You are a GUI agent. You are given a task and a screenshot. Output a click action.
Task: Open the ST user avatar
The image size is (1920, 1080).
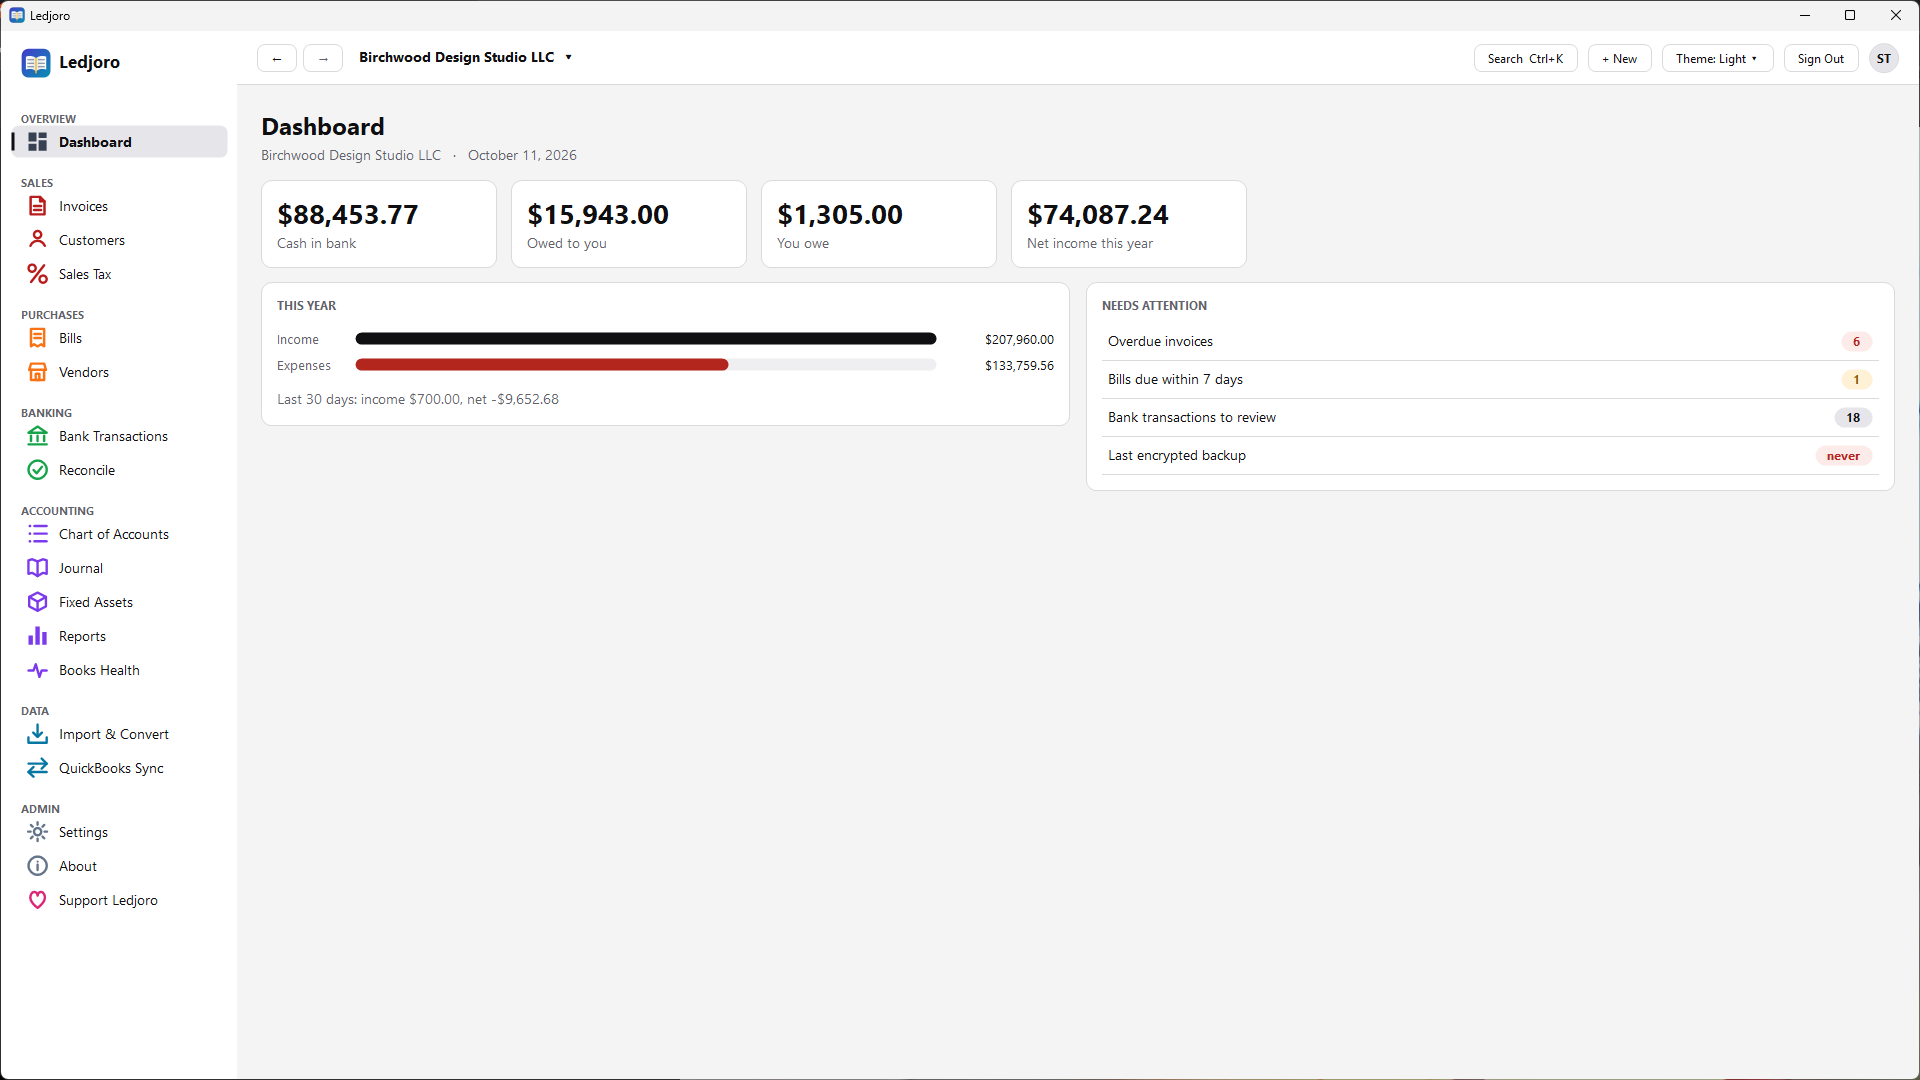click(x=1883, y=59)
